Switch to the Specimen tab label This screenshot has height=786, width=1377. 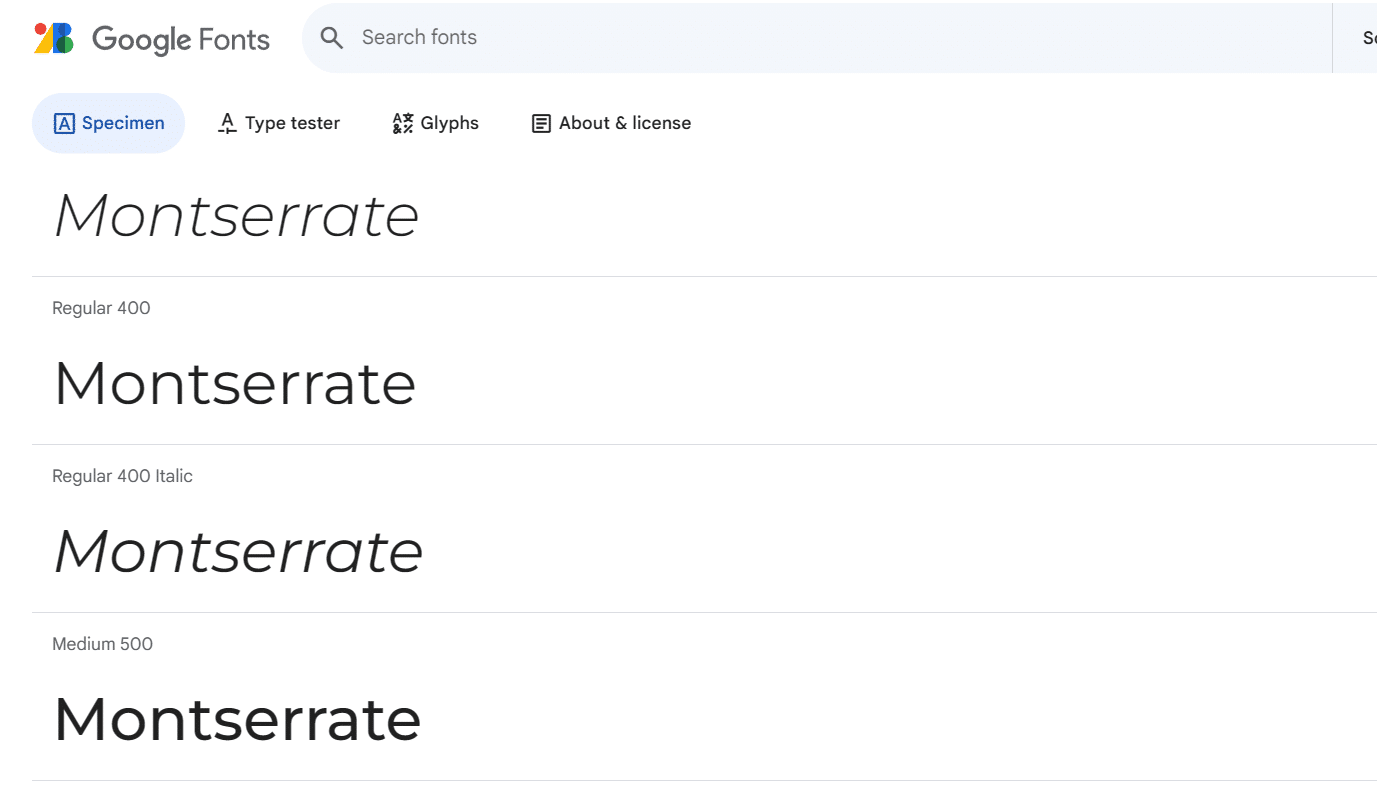[x=123, y=123]
